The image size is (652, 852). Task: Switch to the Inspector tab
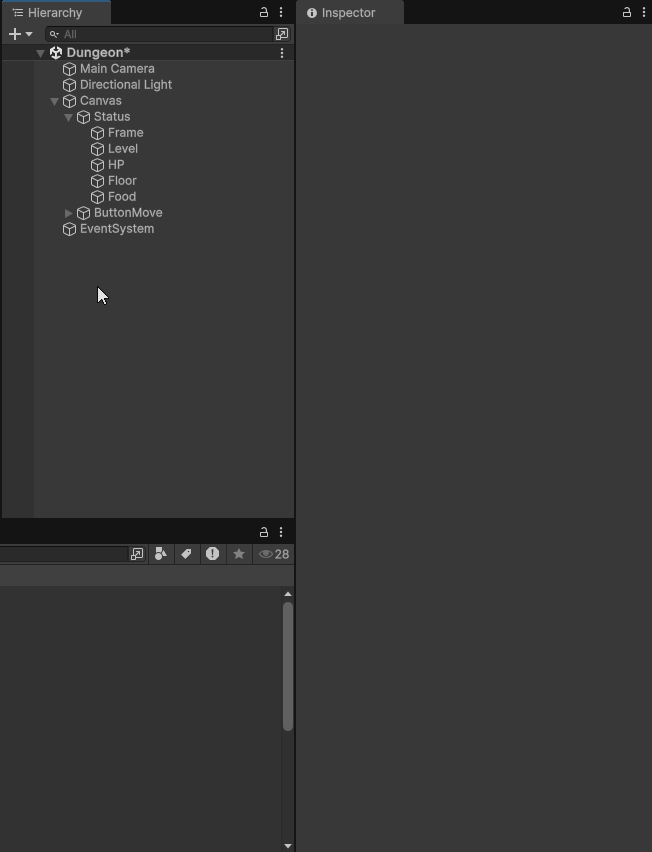(350, 12)
